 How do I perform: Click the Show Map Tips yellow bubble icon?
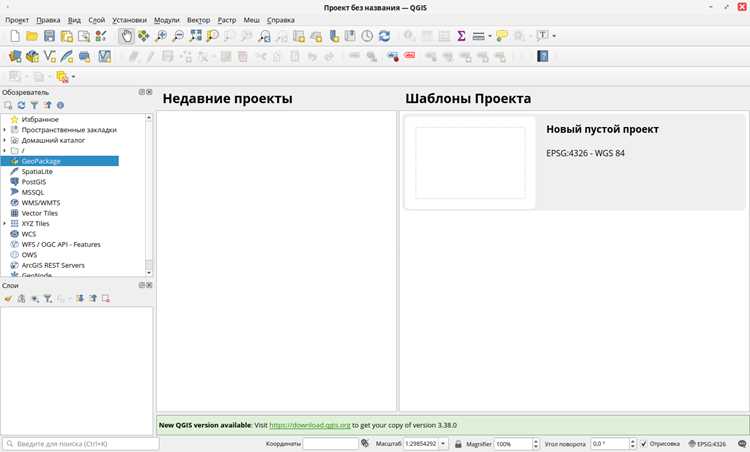pyautogui.click(x=502, y=36)
